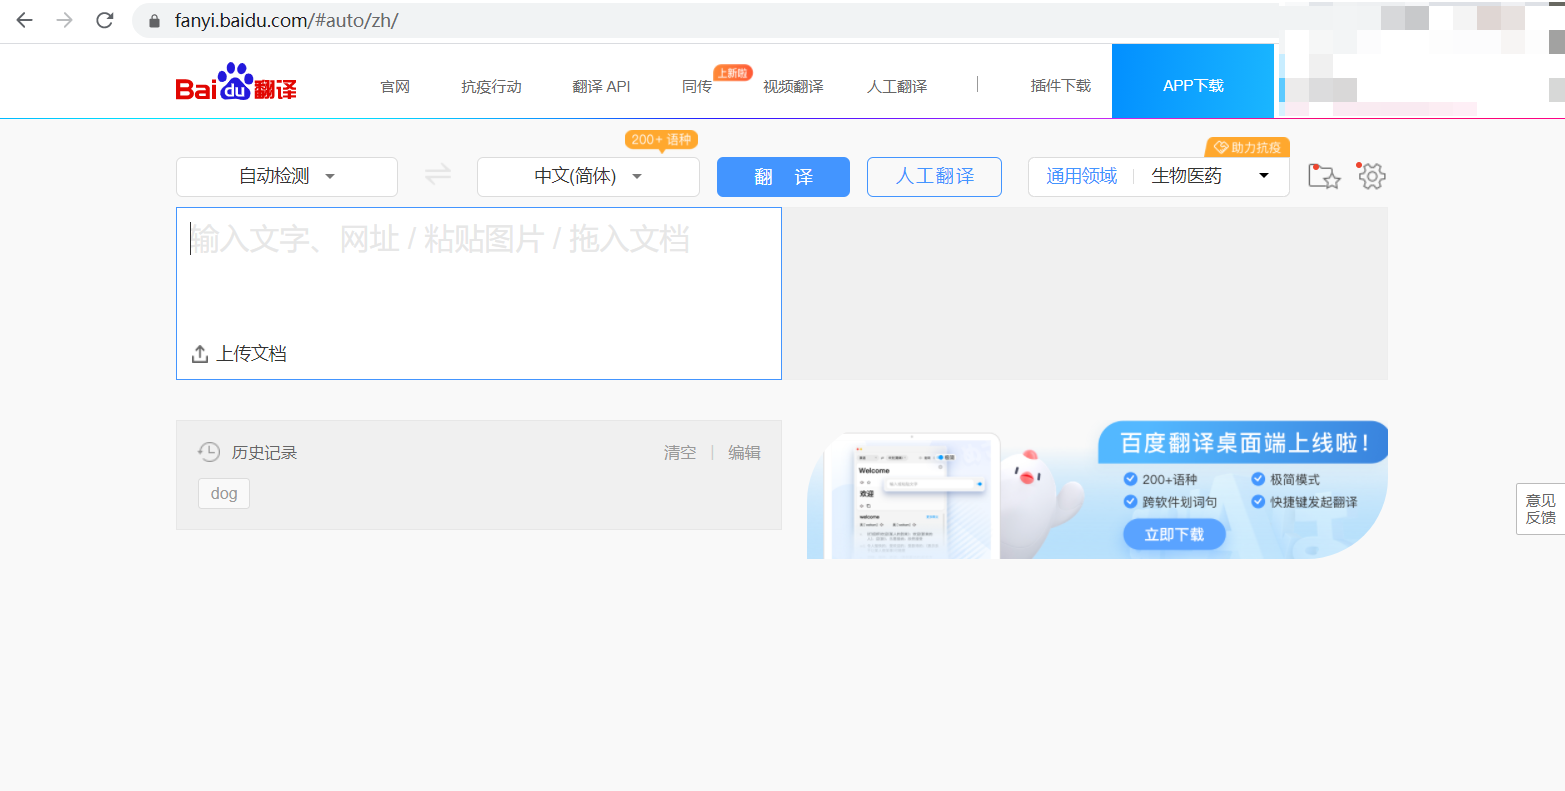
Task: Open 官网 in the top navigation
Action: [395, 86]
